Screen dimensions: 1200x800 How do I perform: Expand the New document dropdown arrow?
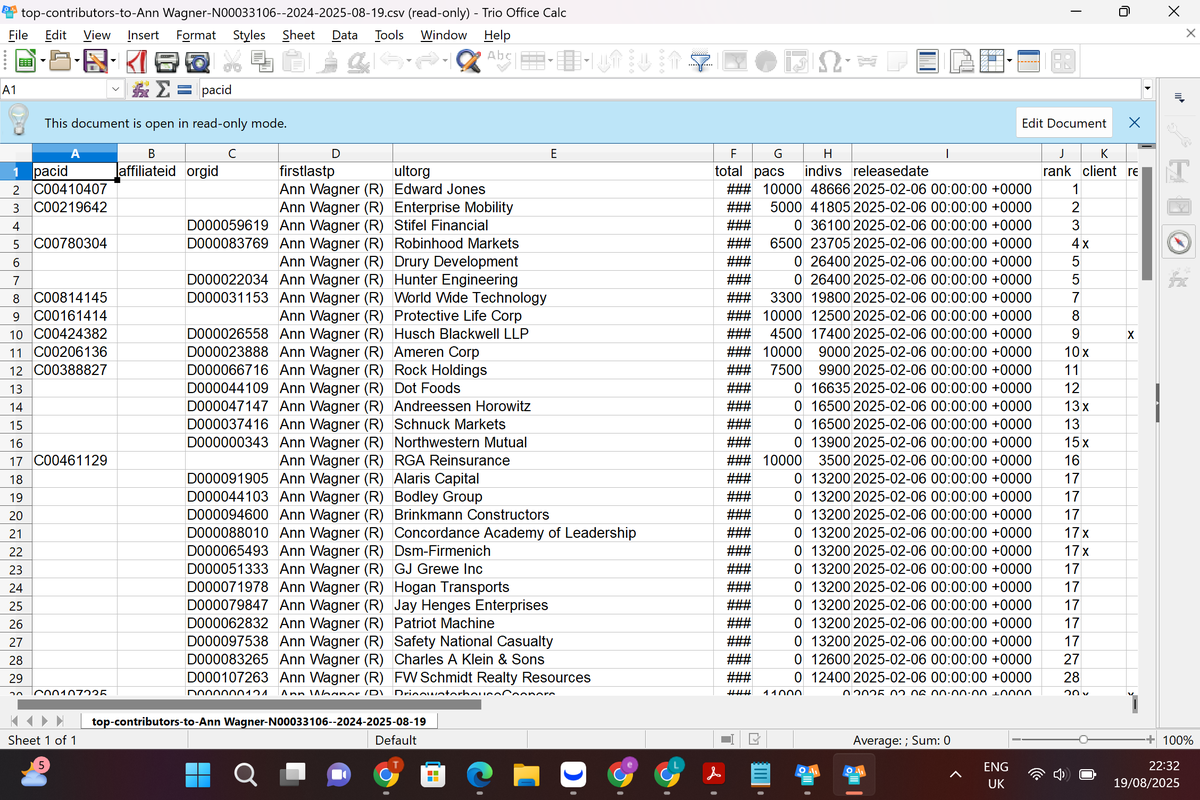coord(41,62)
